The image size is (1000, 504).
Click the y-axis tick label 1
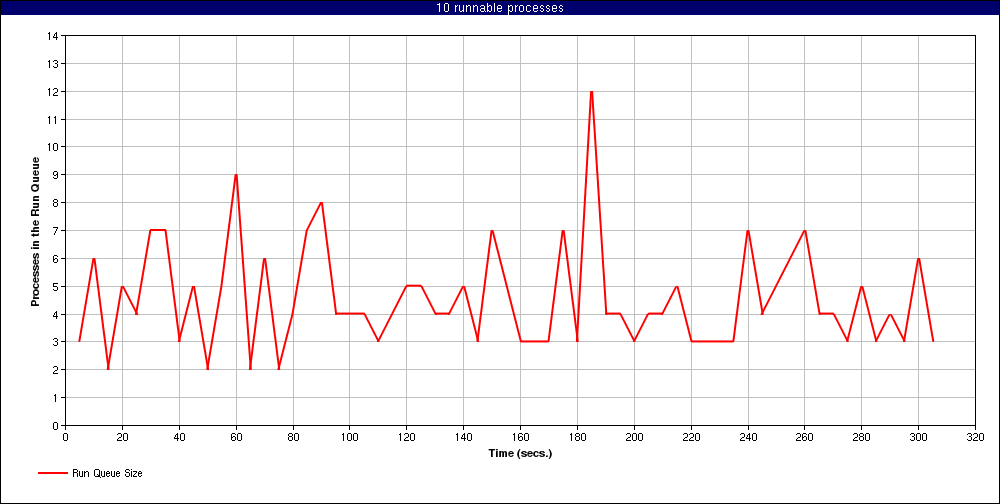click(55, 397)
